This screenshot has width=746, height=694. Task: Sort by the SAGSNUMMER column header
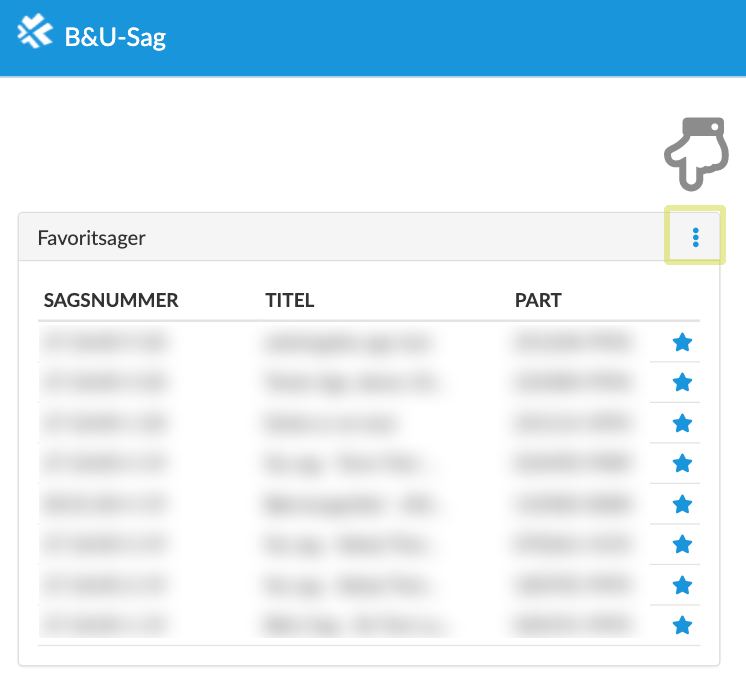(x=111, y=300)
